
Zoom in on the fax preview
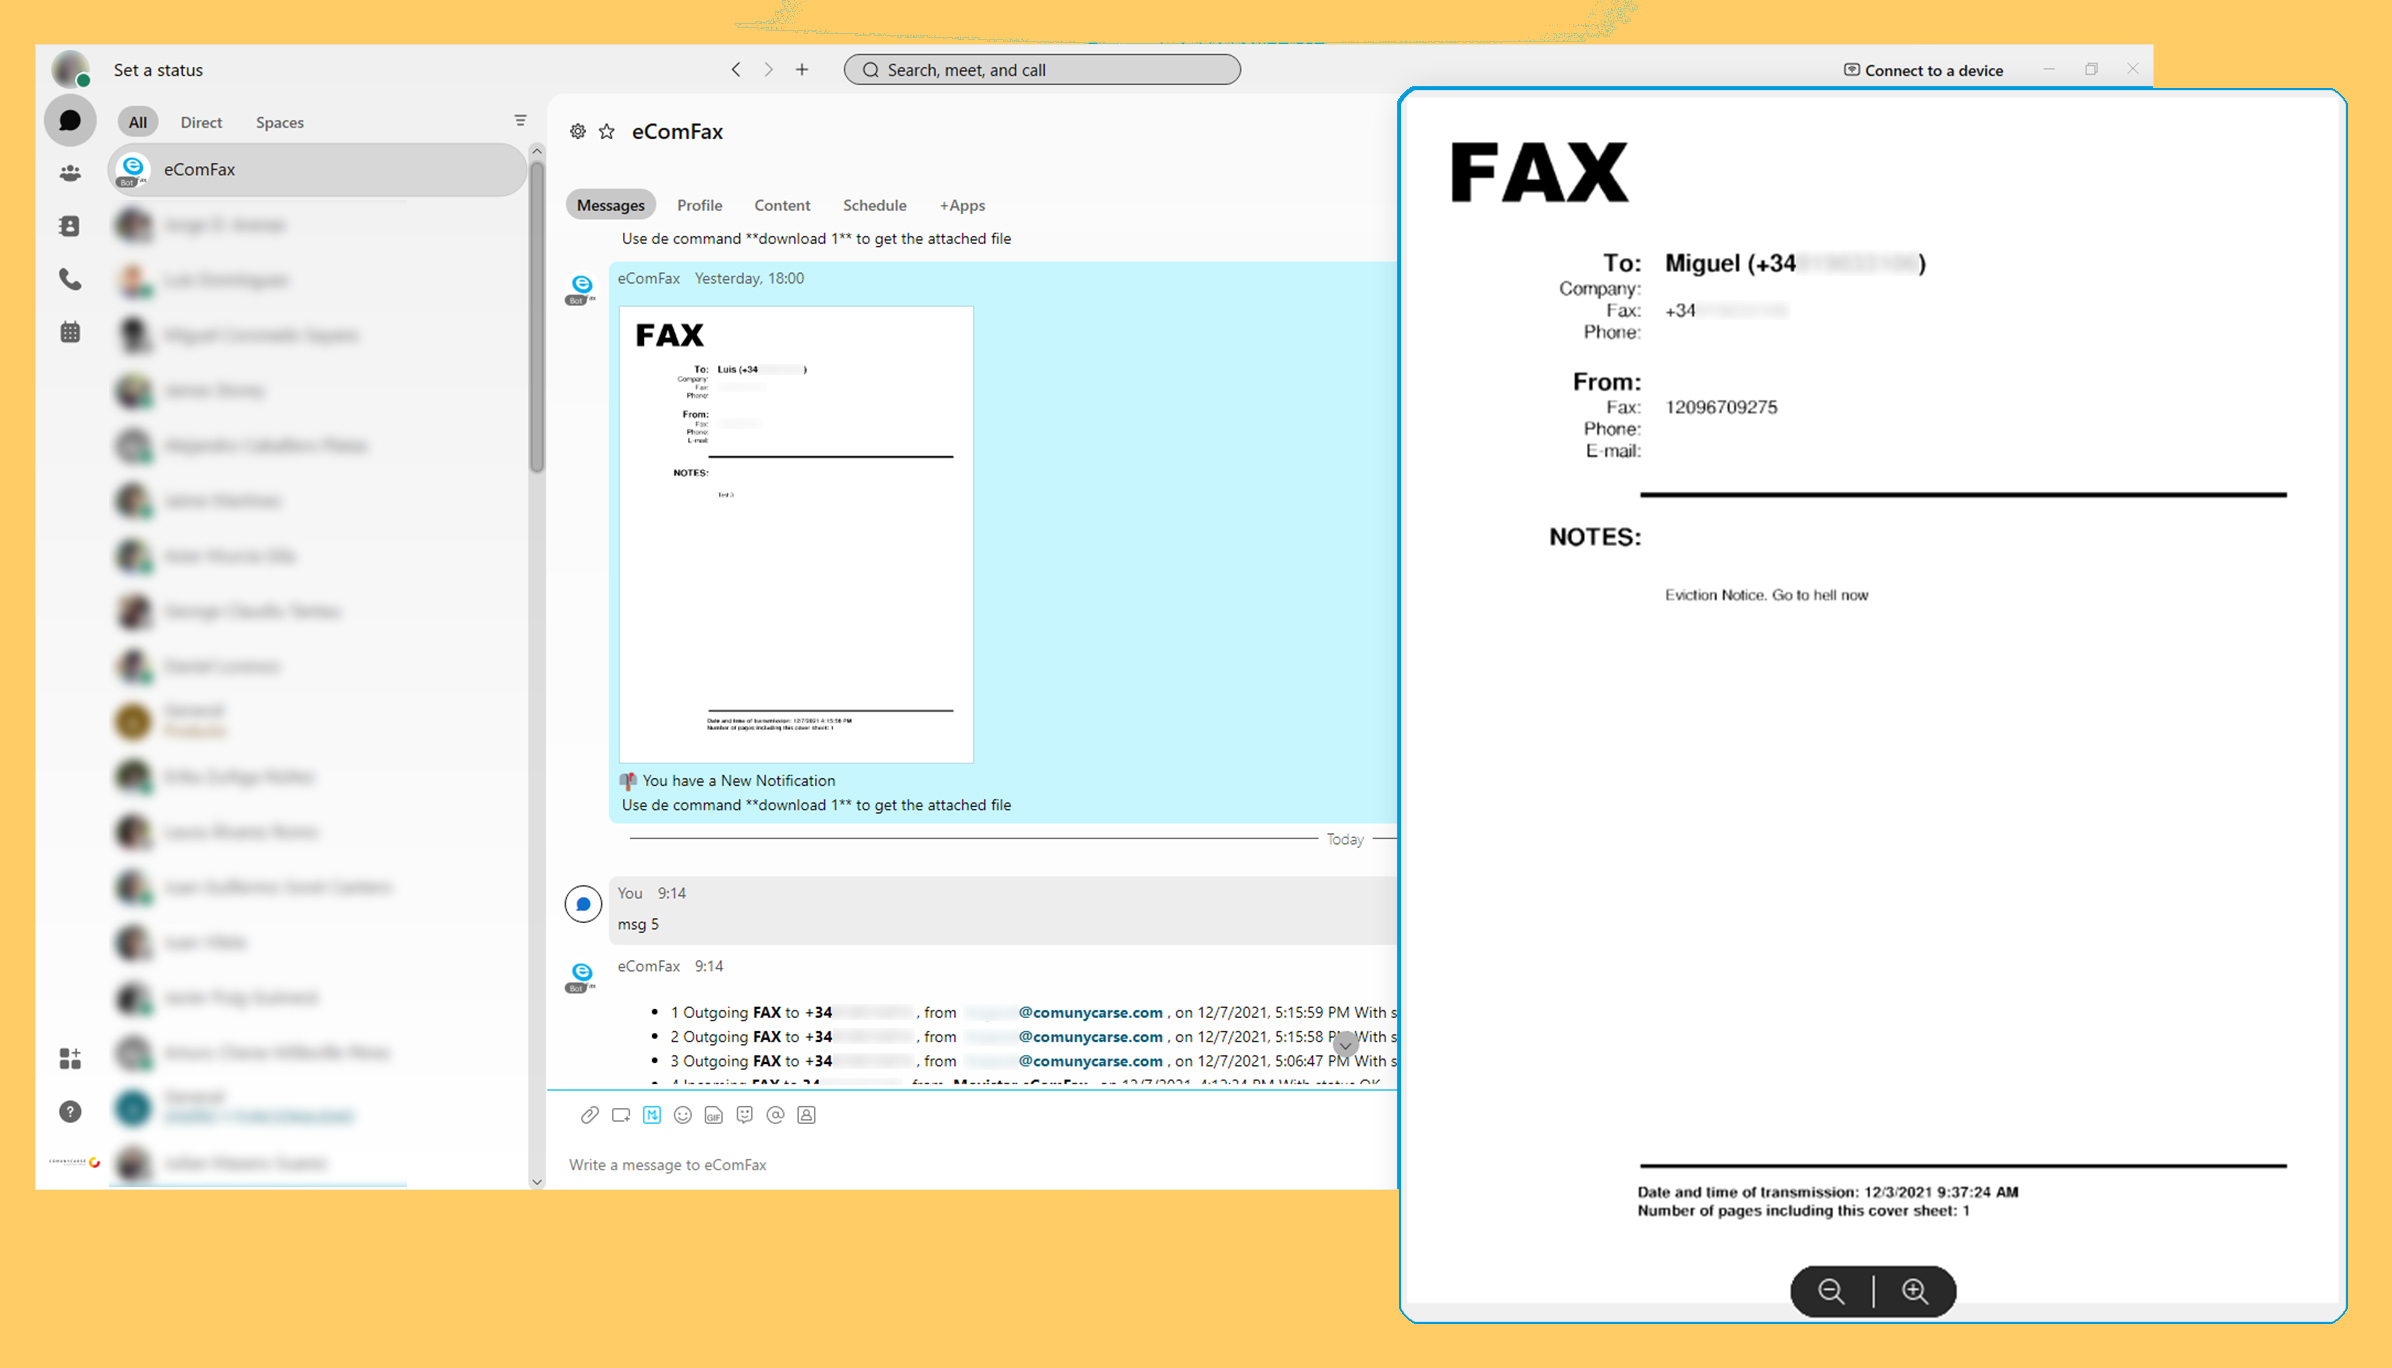(x=1914, y=1291)
